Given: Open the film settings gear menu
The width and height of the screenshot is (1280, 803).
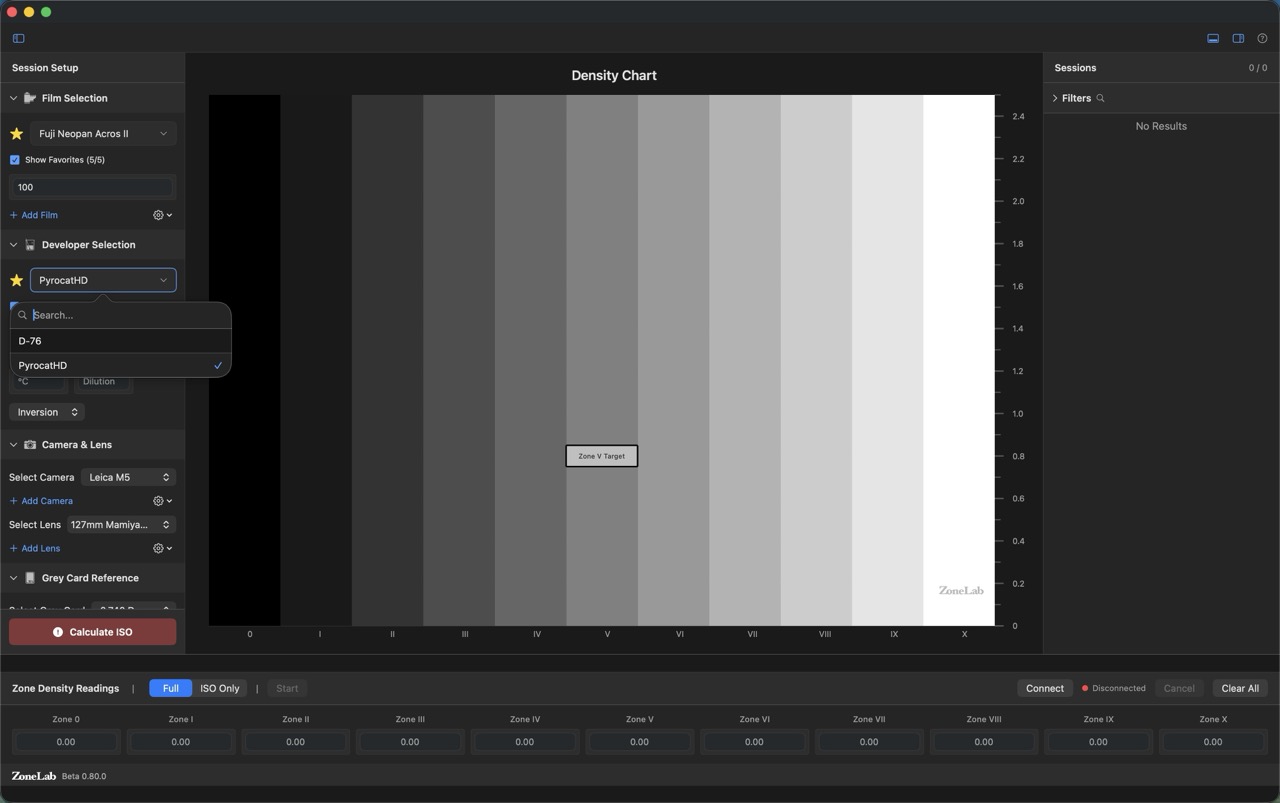Looking at the screenshot, I should (162, 215).
